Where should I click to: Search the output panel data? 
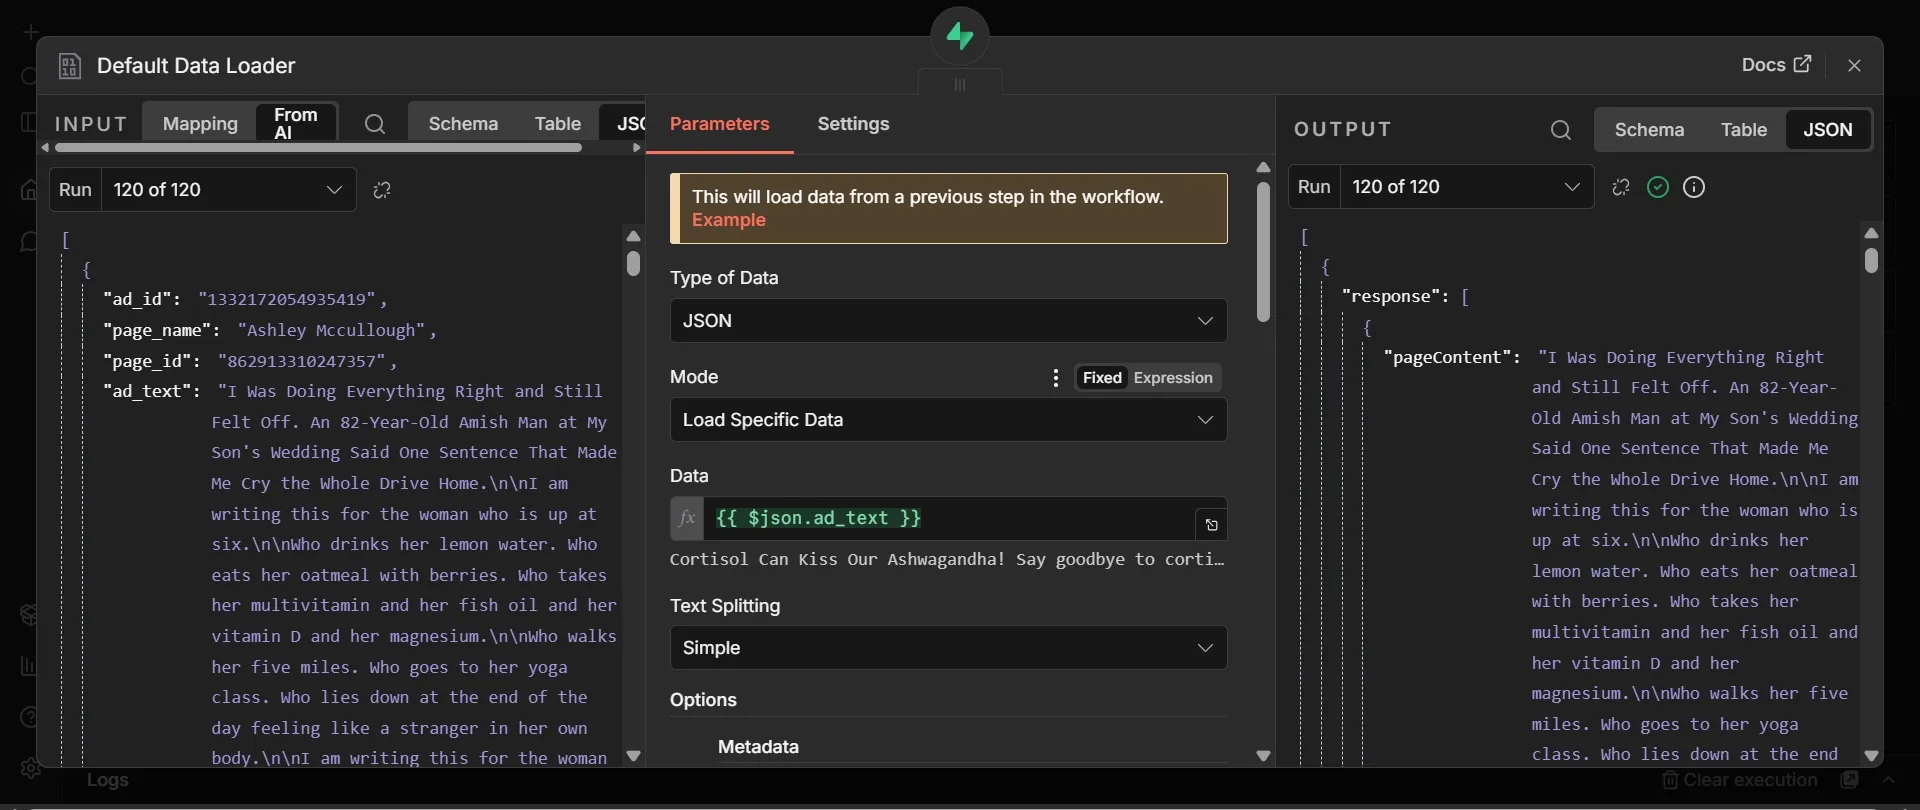tap(1561, 130)
